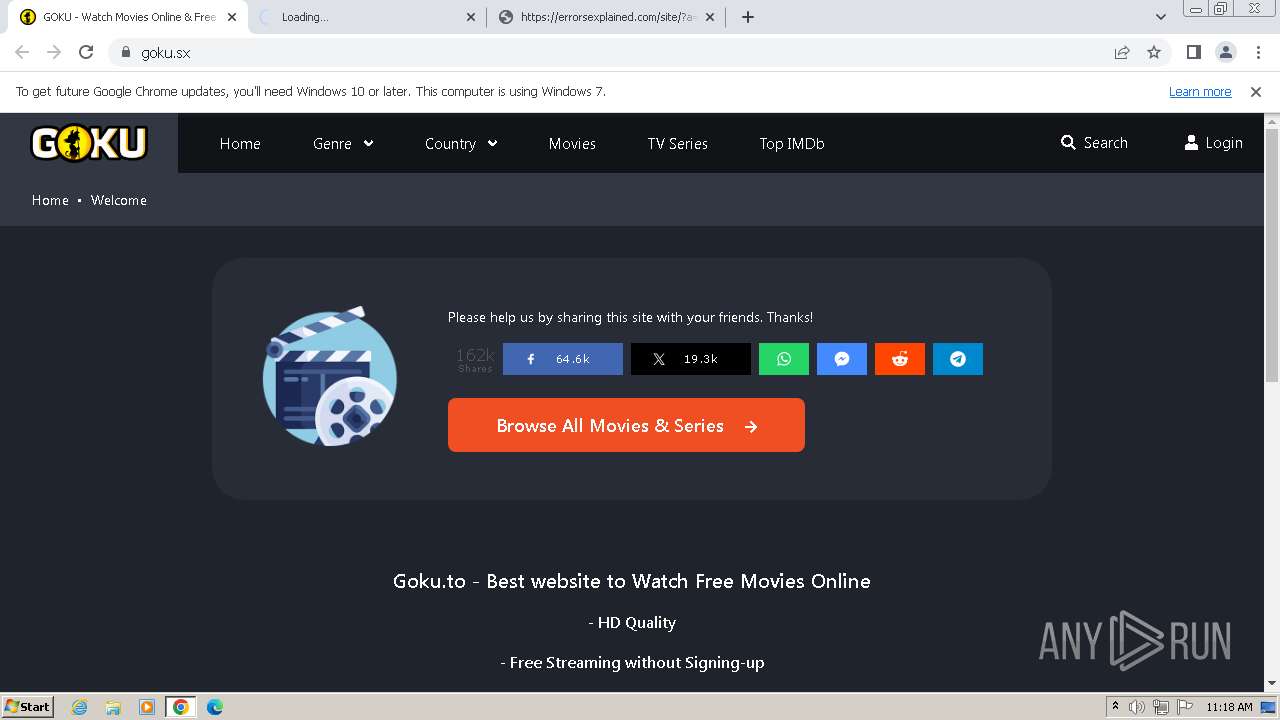Viewport: 1280px width, 720px height.
Task: Click the share page icon in address bar
Action: (1122, 53)
